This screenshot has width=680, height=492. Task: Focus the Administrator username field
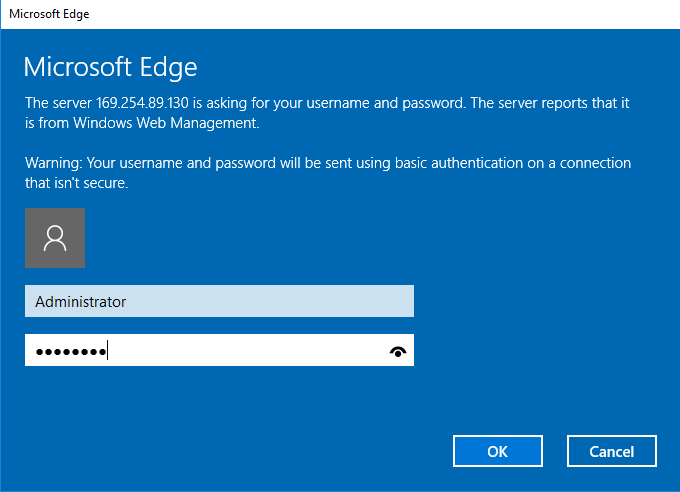[219, 301]
